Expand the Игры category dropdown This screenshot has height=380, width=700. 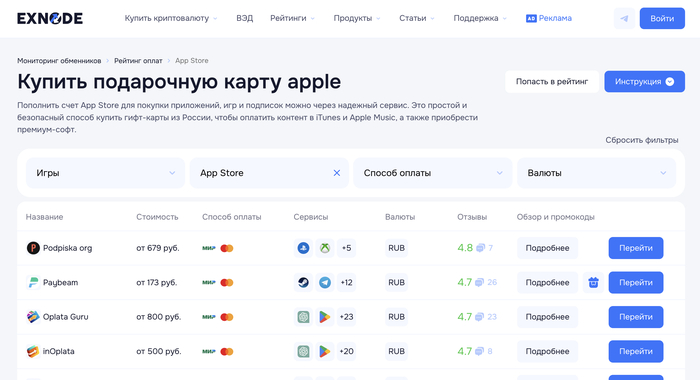pyautogui.click(x=105, y=173)
